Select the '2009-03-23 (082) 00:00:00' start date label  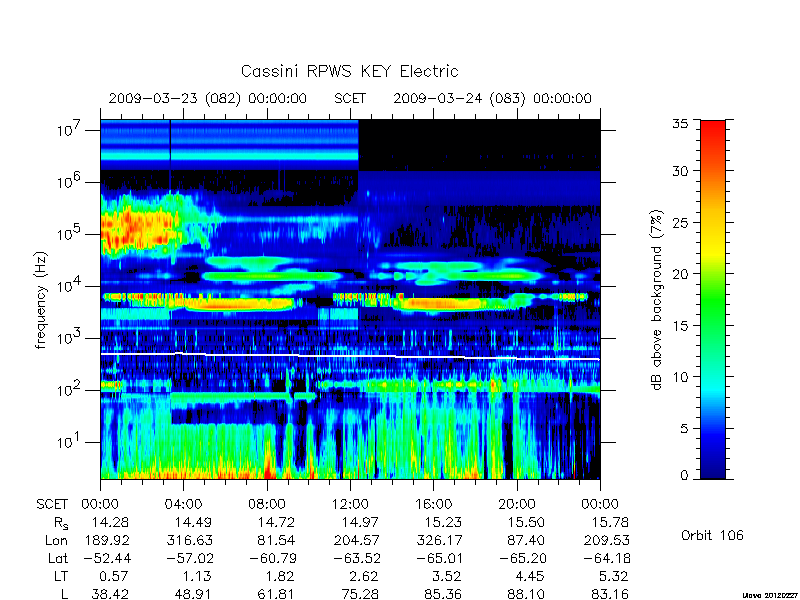208,98
